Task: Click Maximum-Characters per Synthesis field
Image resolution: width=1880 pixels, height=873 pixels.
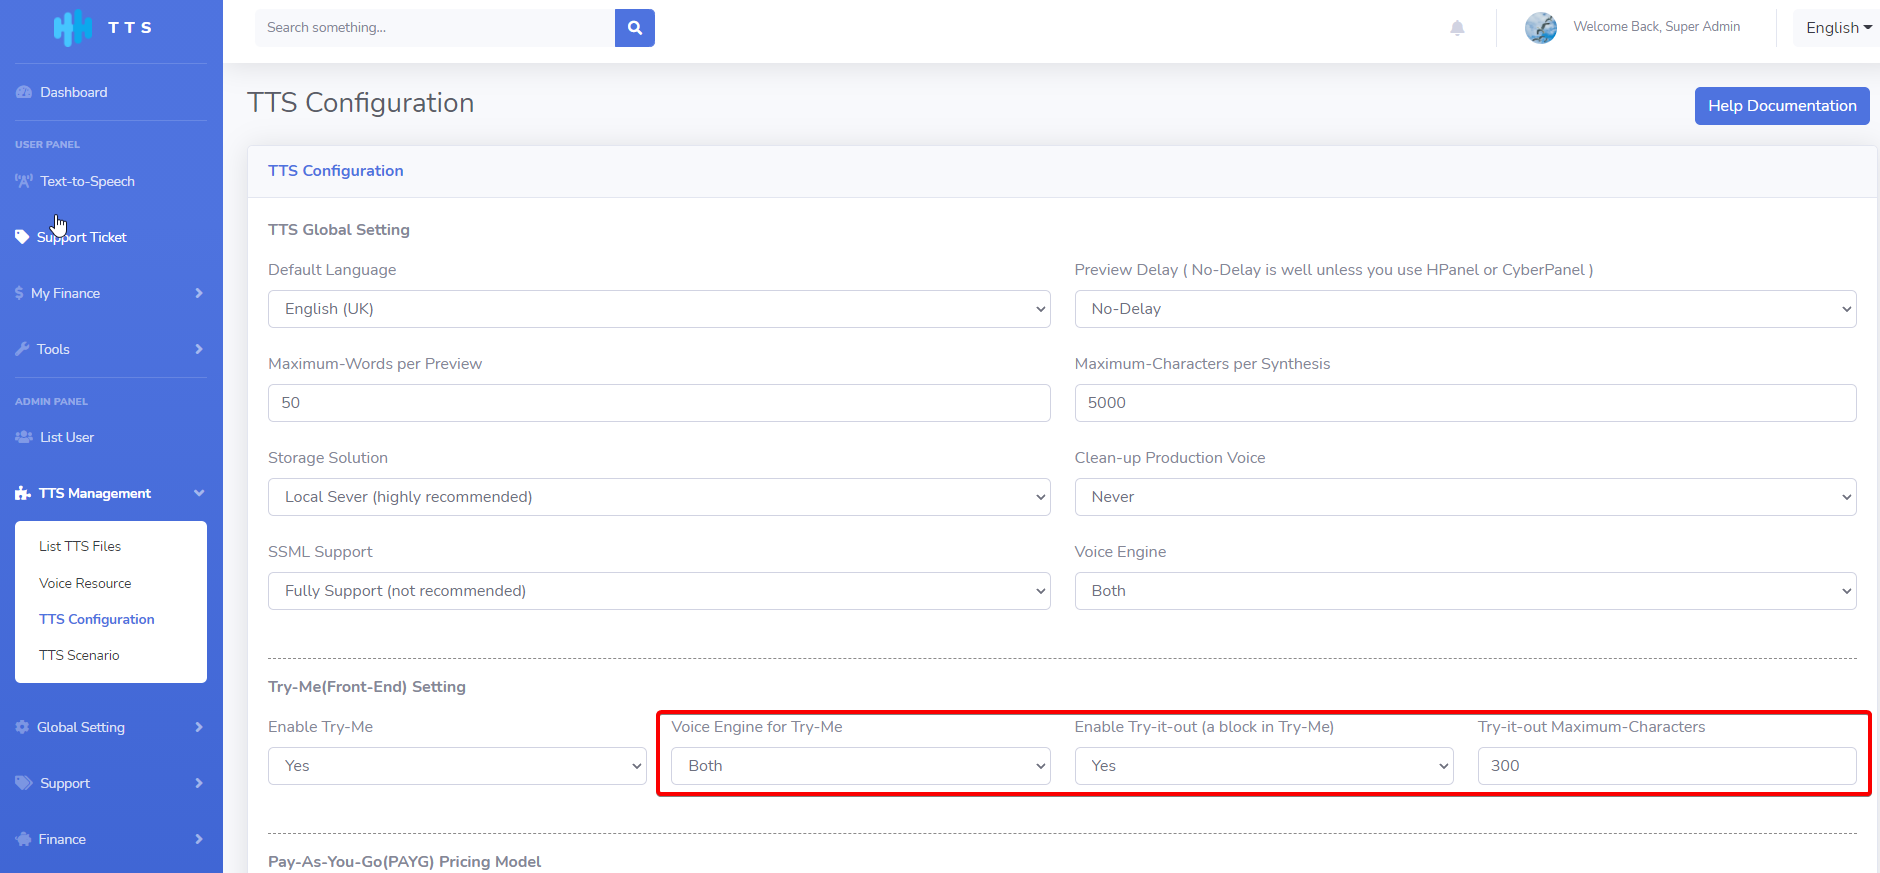Action: pyautogui.click(x=1465, y=403)
